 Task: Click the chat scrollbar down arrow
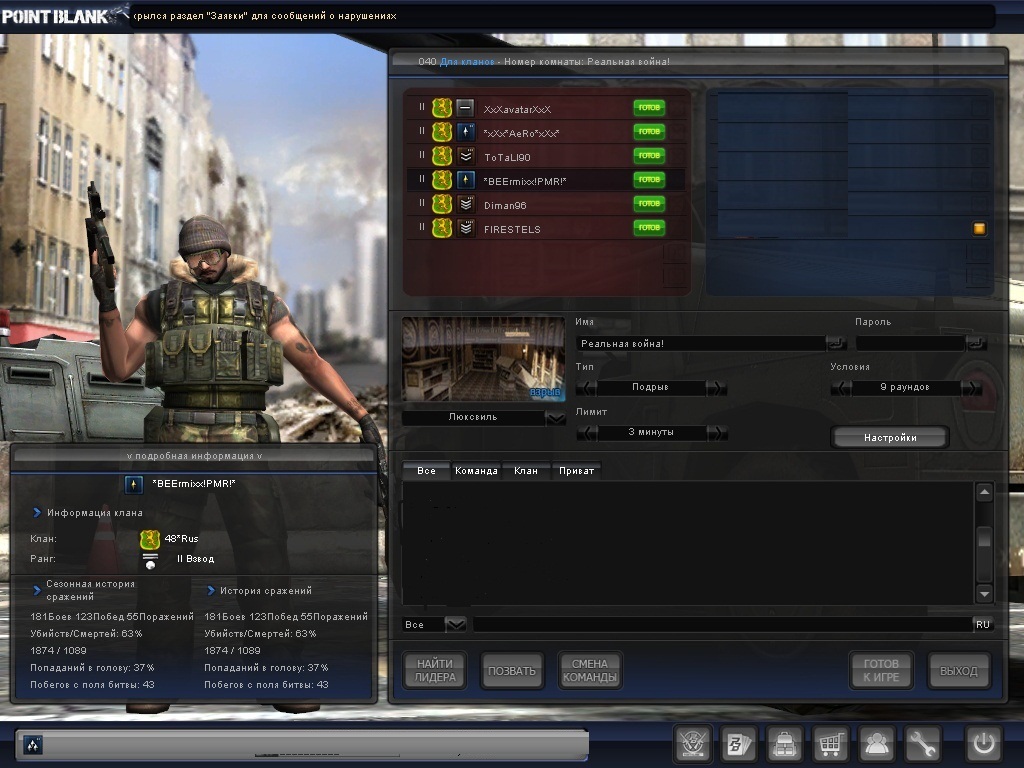coord(984,593)
